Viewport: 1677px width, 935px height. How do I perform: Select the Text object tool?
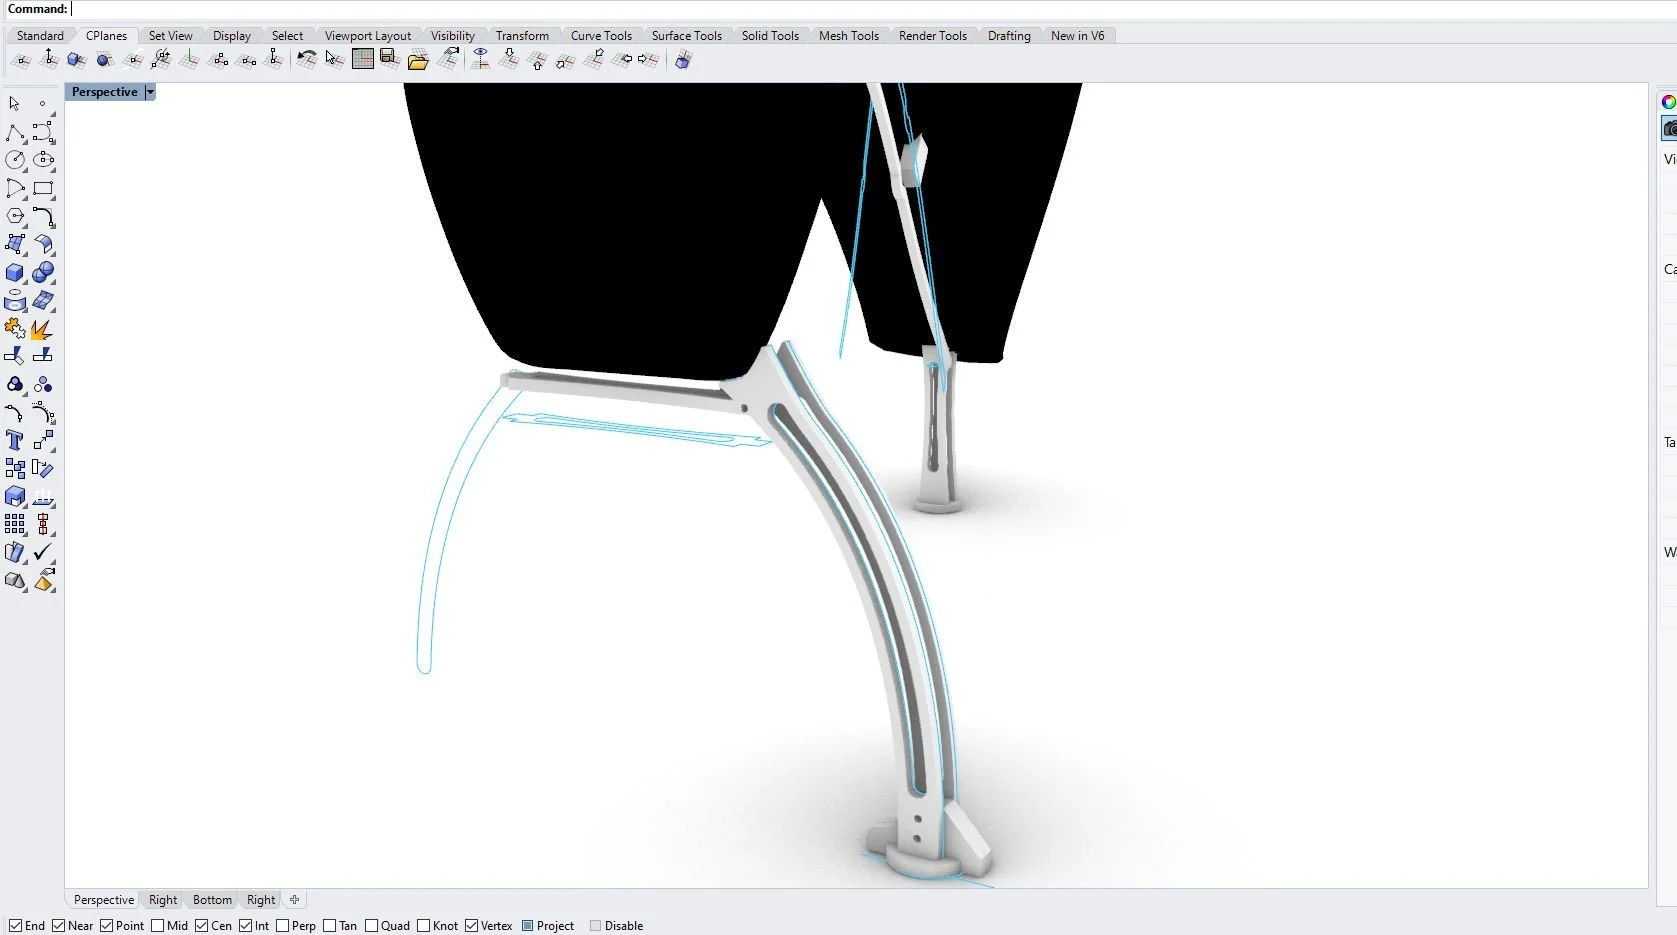click(15, 441)
